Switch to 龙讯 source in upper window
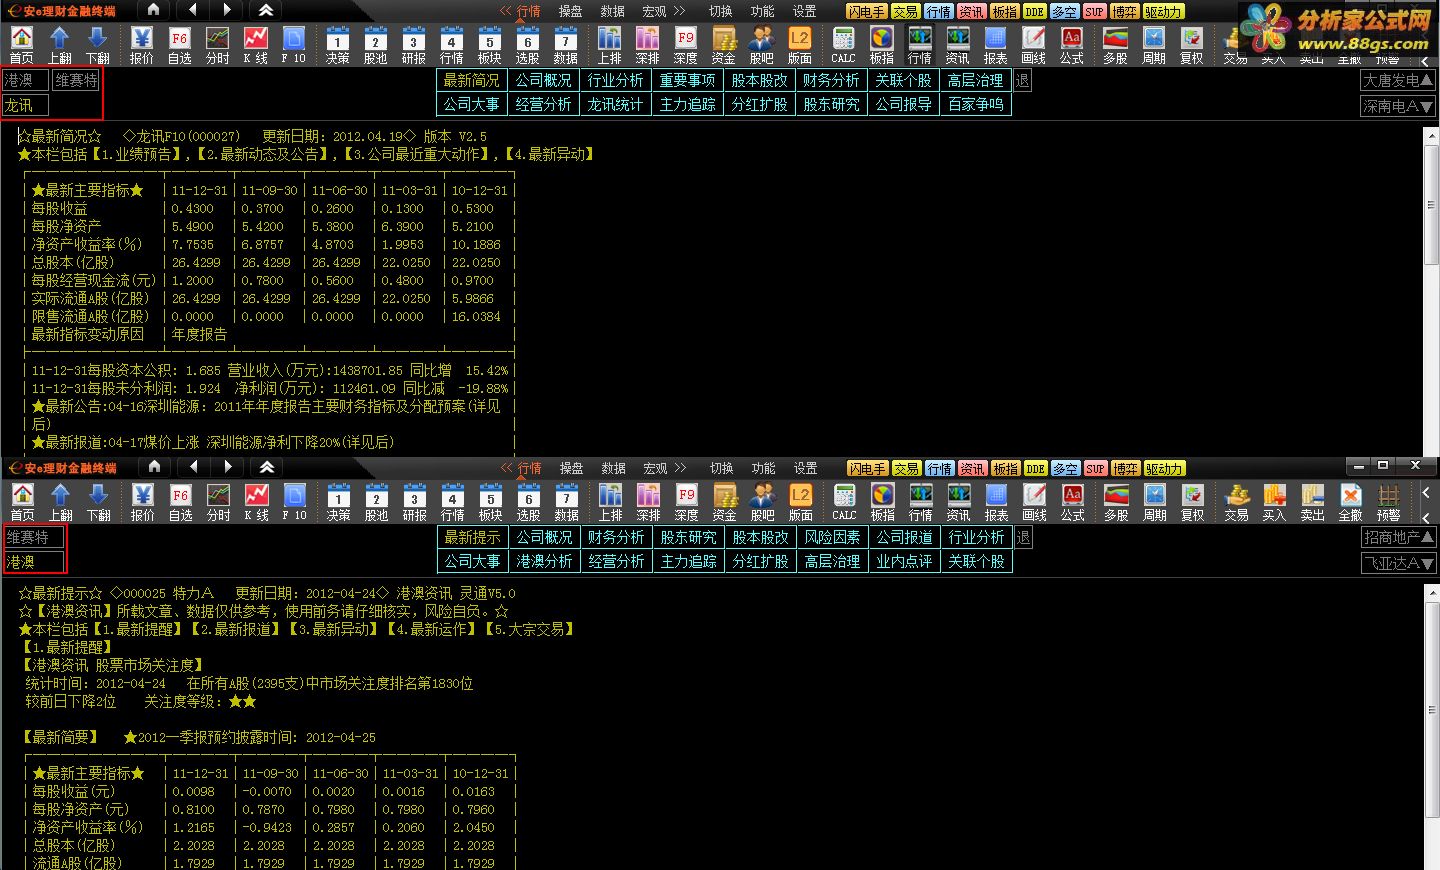 [25, 105]
